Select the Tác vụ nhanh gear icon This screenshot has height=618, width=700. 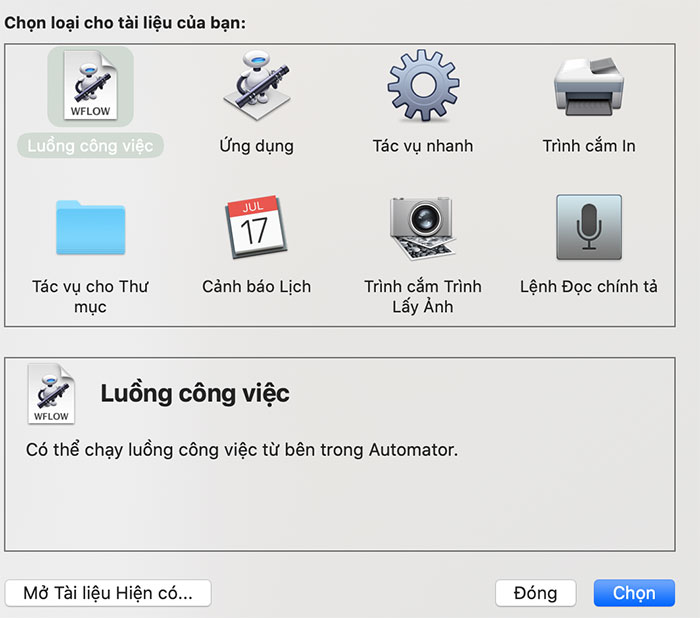[423, 85]
